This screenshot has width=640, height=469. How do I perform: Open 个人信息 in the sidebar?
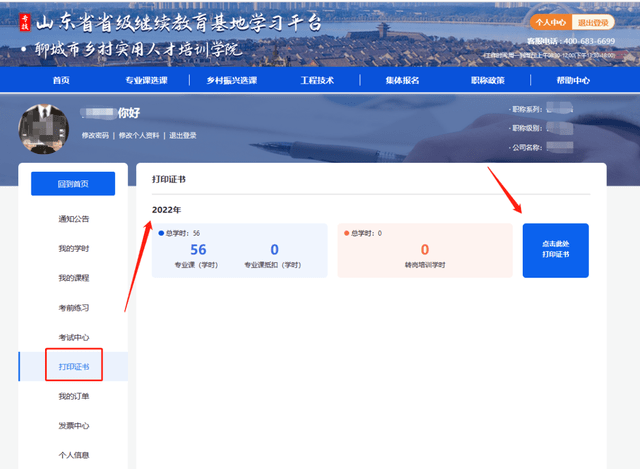click(73, 455)
